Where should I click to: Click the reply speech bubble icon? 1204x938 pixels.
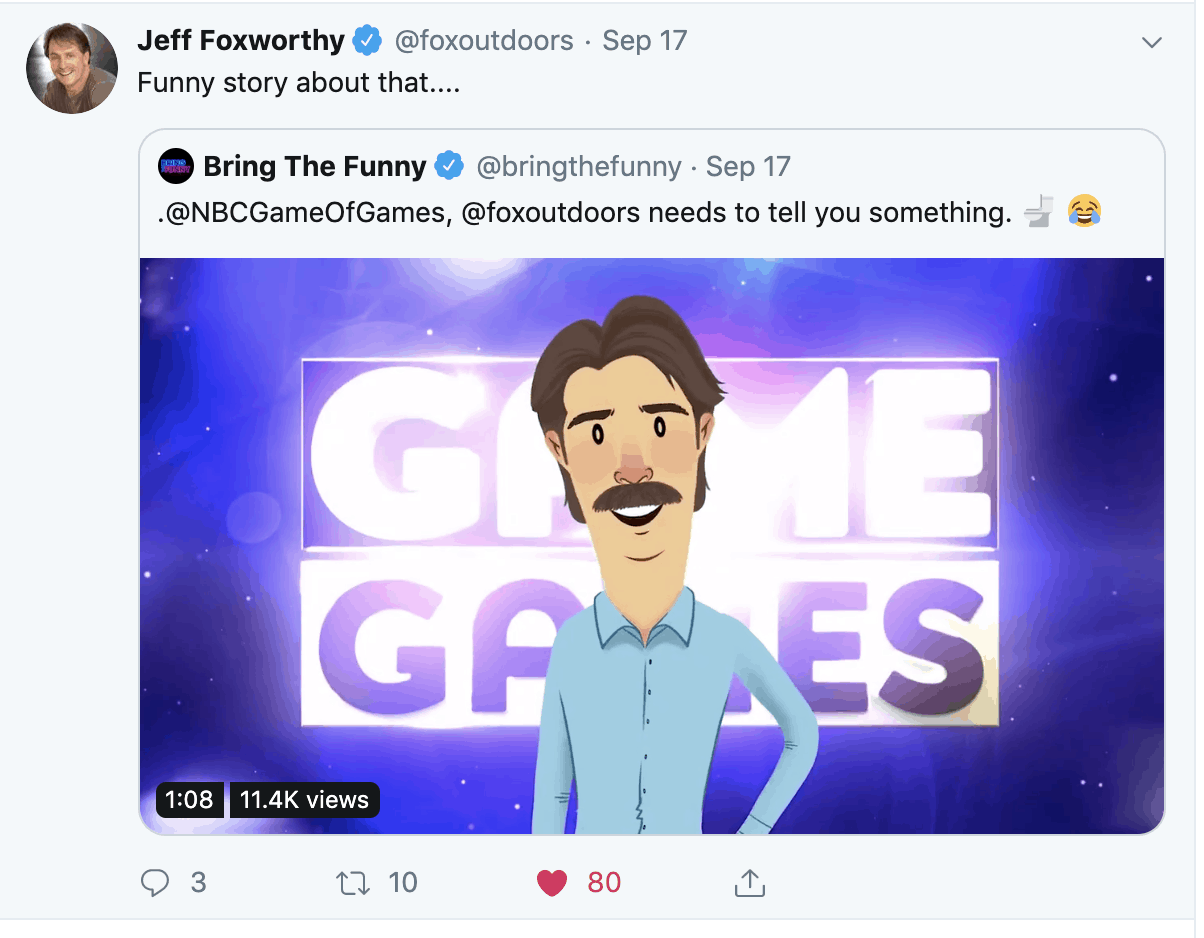[x=155, y=882]
